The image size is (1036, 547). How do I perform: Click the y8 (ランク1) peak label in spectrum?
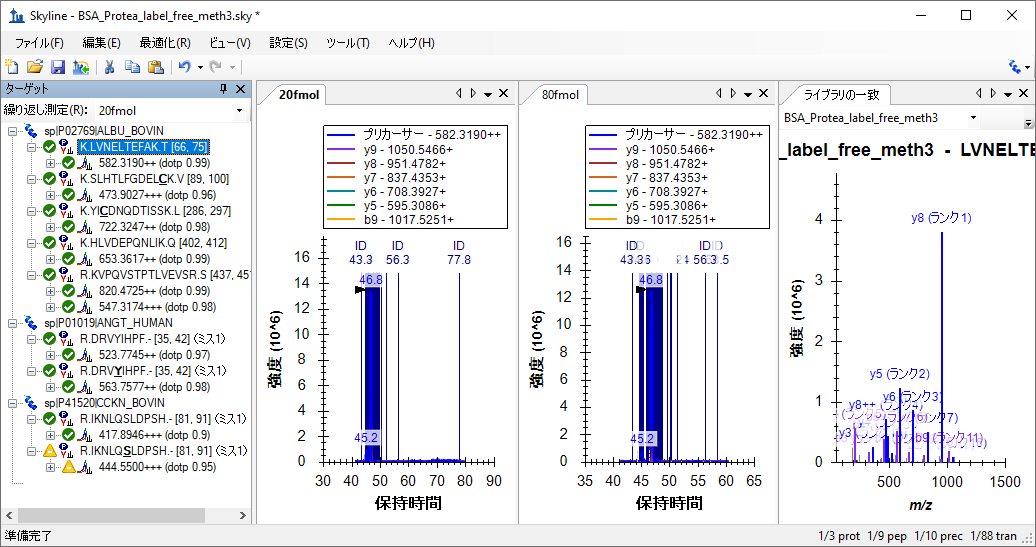coord(941,218)
